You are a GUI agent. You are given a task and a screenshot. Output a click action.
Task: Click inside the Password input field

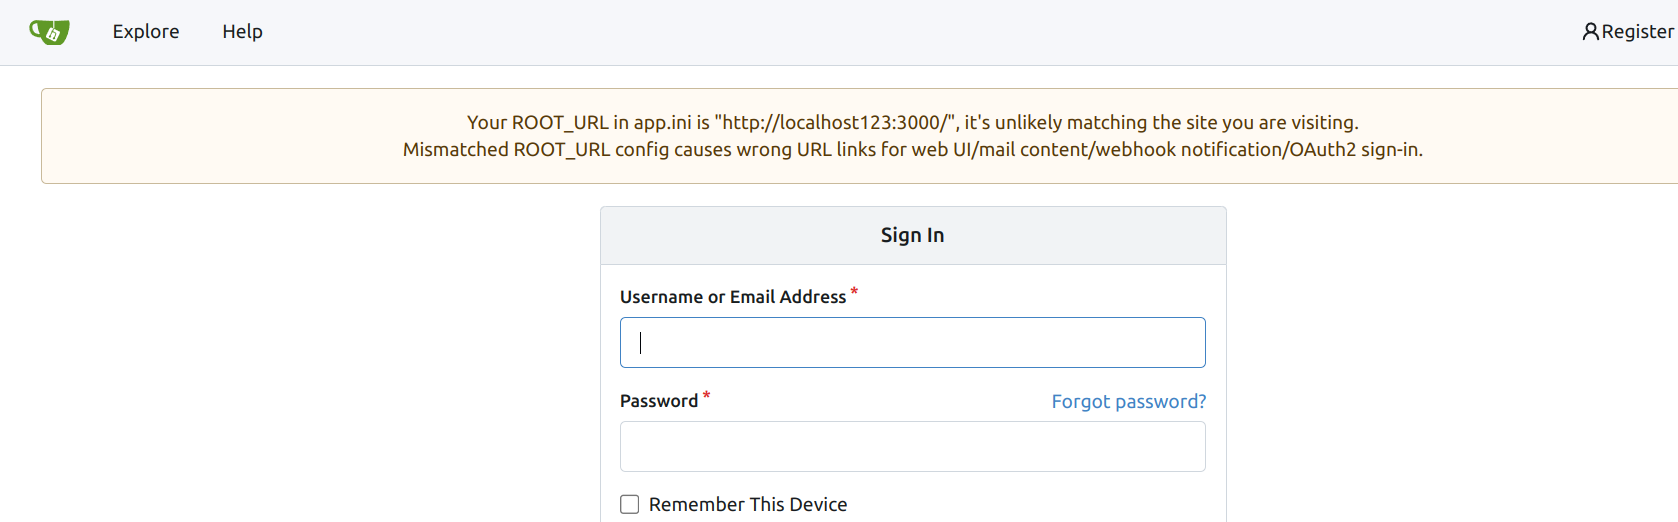coord(912,447)
